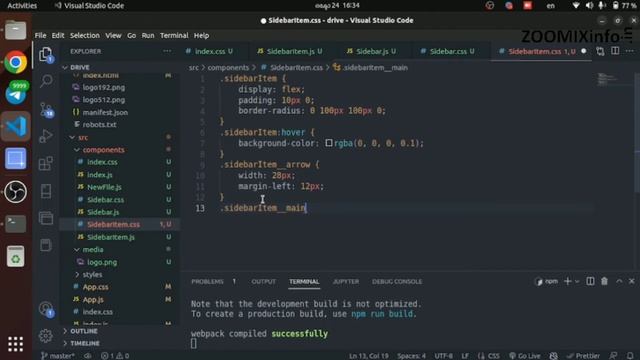The width and height of the screenshot is (640, 360).
Task: Kill terminal with trash icon
Action: (604, 281)
